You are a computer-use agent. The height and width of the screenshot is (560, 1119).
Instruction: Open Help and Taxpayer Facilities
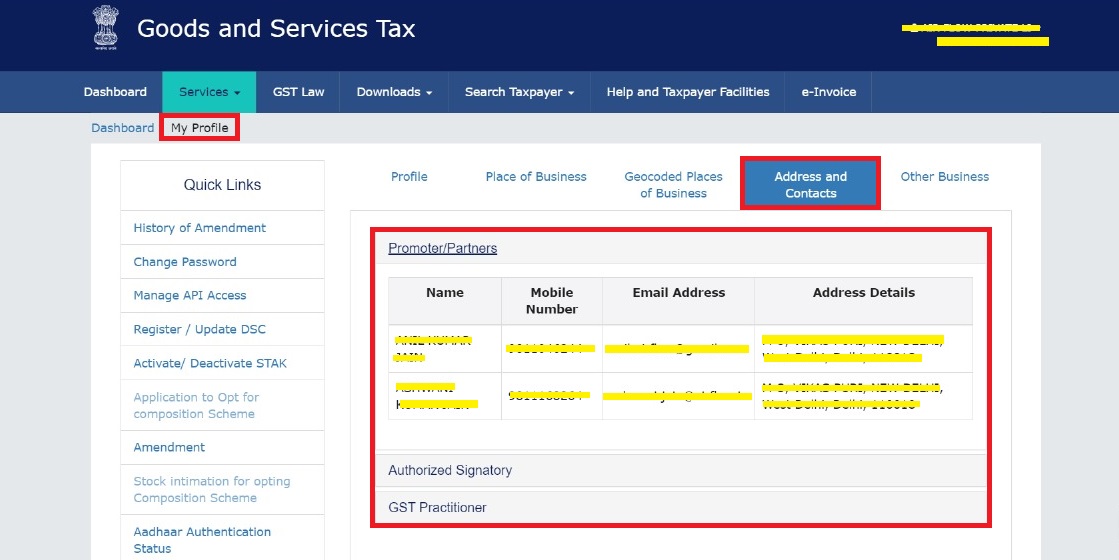pyautogui.click(x=687, y=92)
